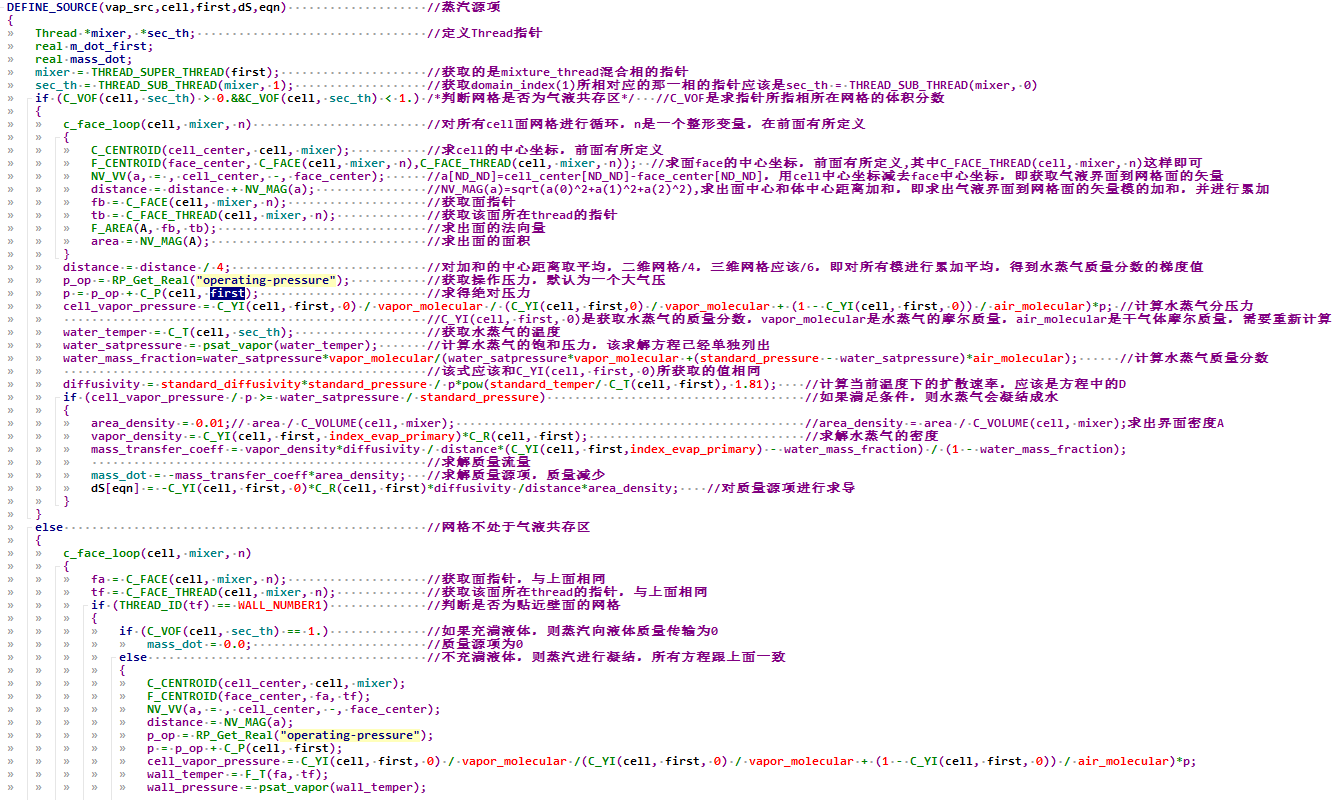
Task: Click 'tb = C_FACE_THREAD(cell, mixer, n);'
Action: coord(213,215)
